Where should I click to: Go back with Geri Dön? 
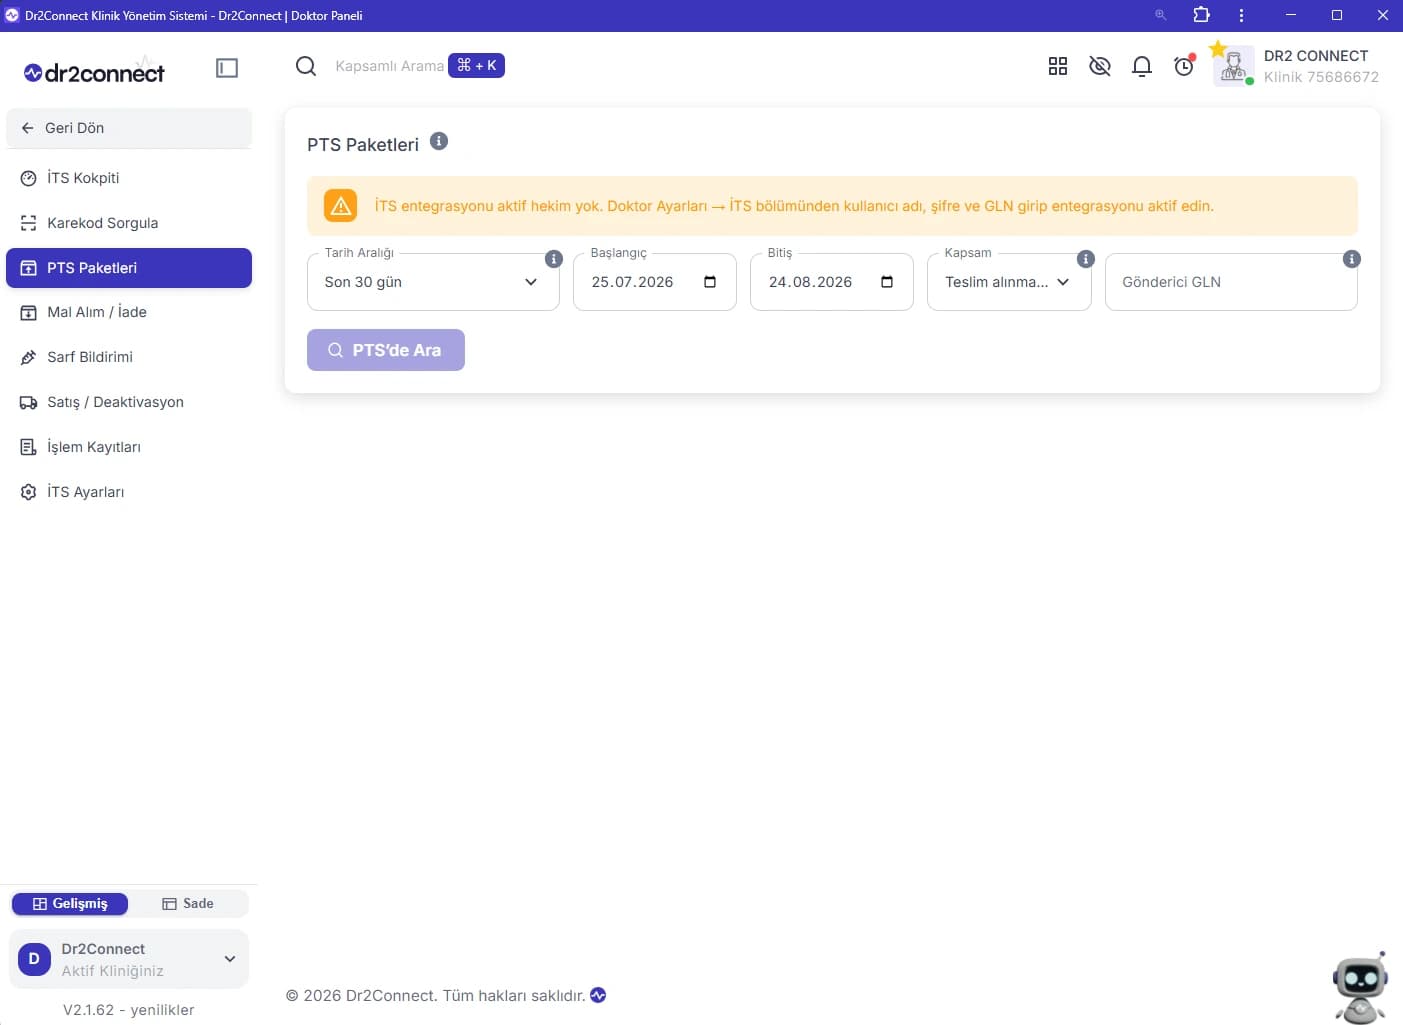129,128
